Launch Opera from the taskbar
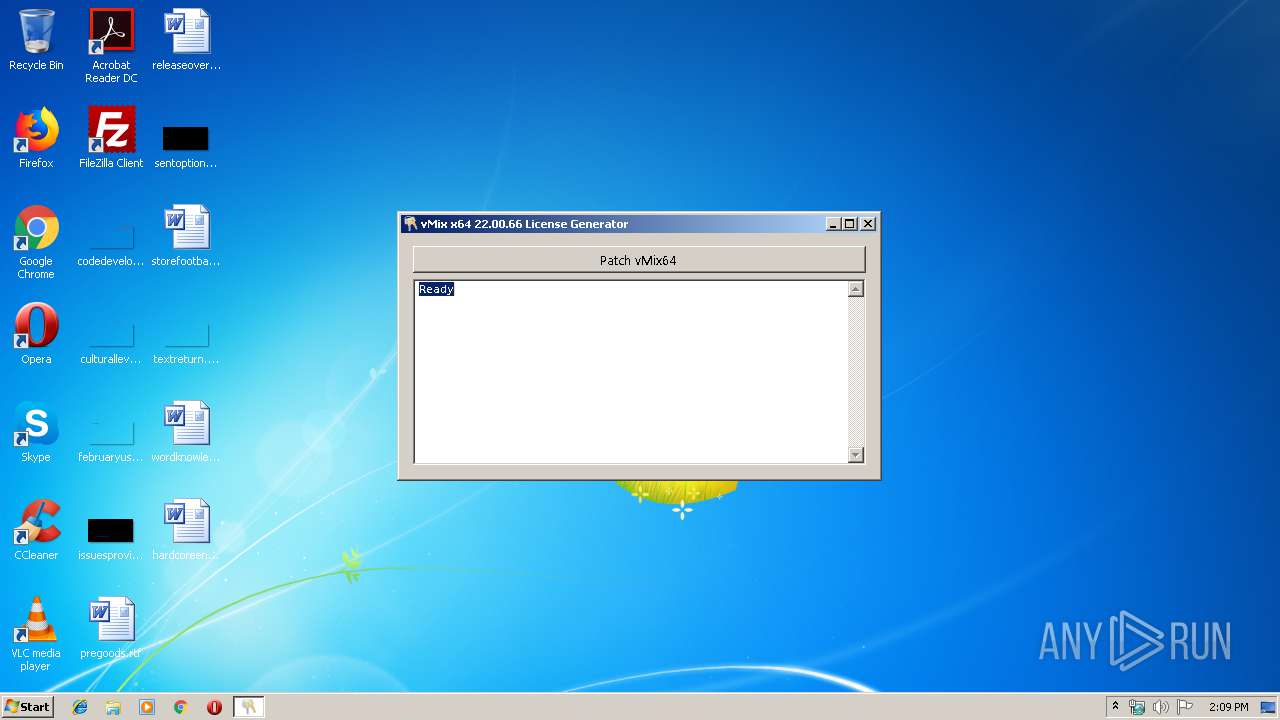Image resolution: width=1280 pixels, height=720 pixels. pyautogui.click(x=214, y=707)
